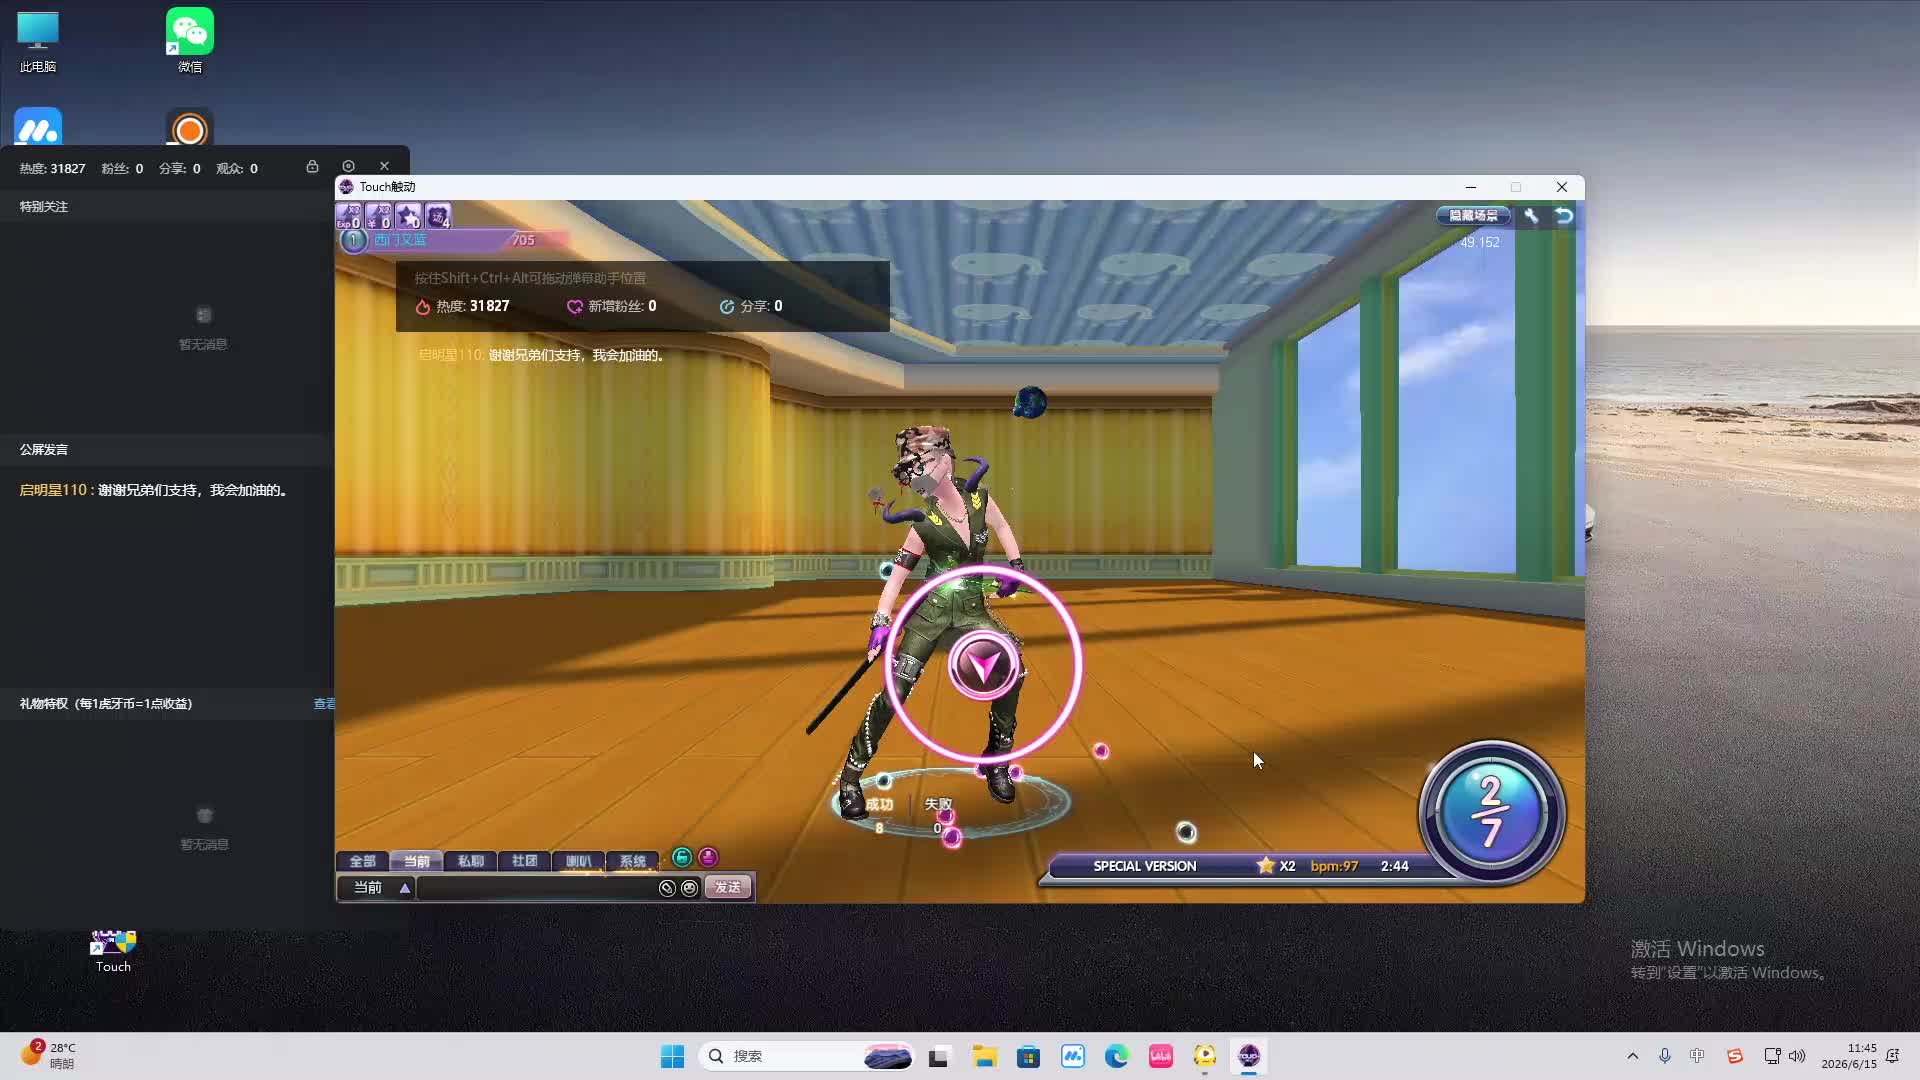Toggle the 中 input method indicator
The image size is (1920, 1080).
click(1697, 1056)
